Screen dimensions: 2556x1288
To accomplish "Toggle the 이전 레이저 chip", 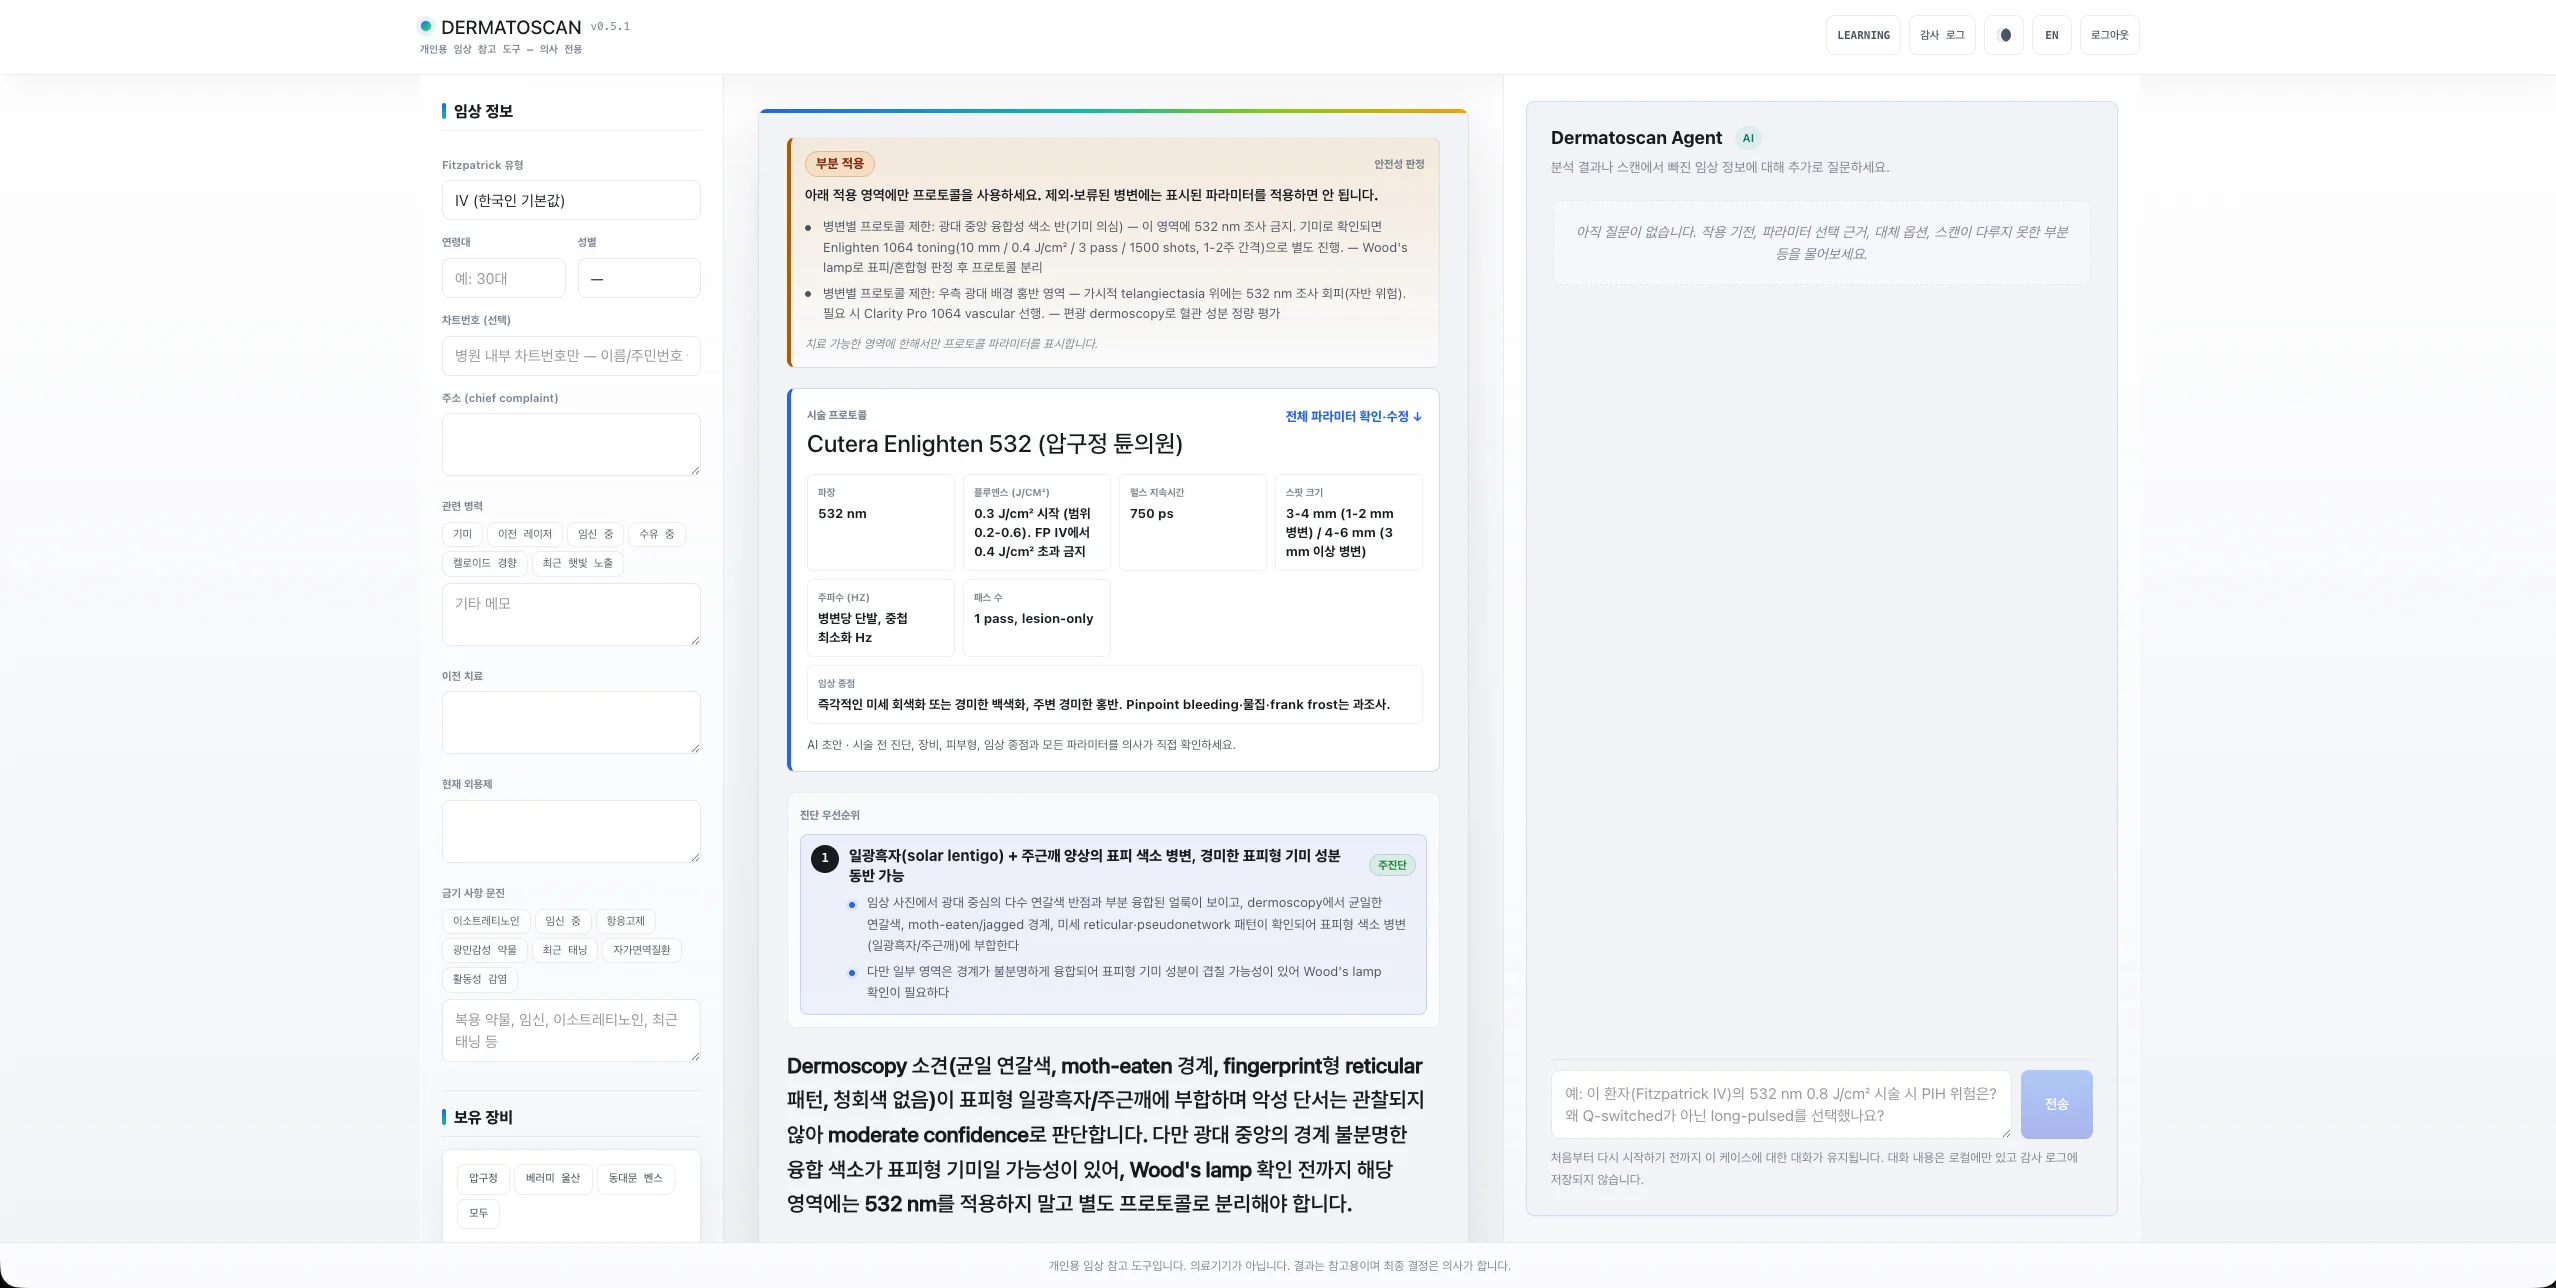I will pos(525,534).
